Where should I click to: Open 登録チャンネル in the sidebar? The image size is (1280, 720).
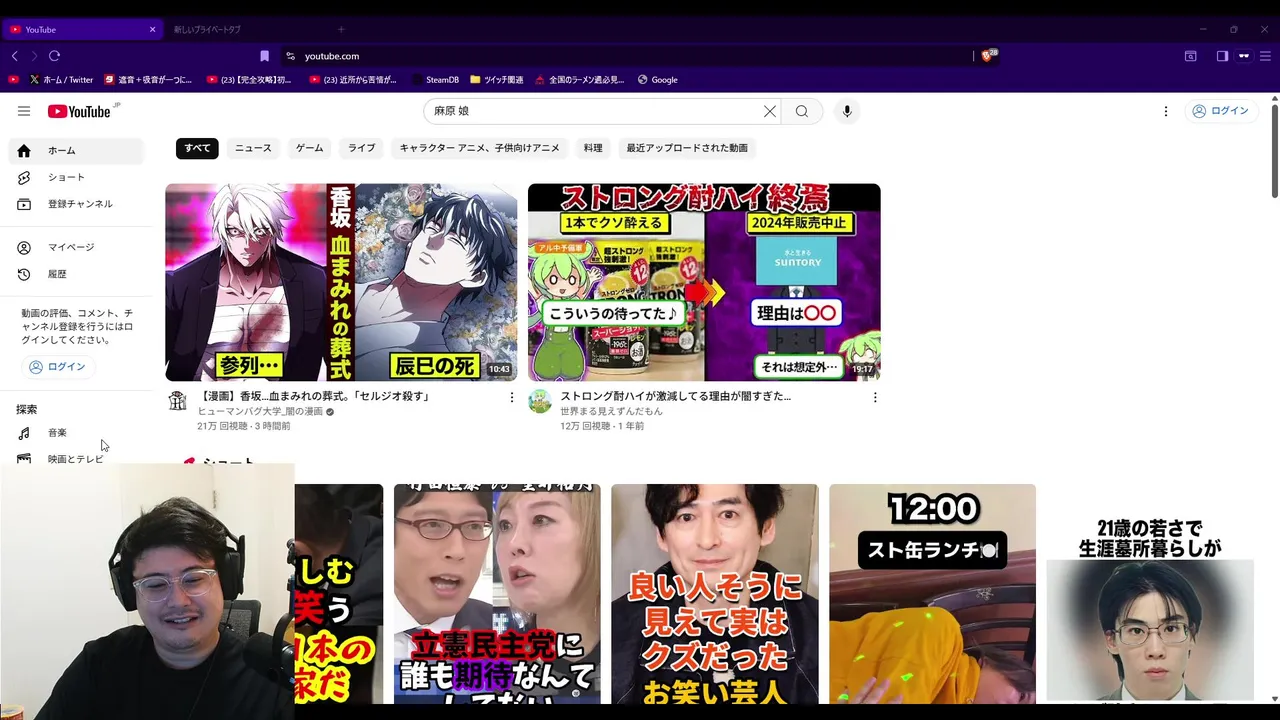click(76, 204)
